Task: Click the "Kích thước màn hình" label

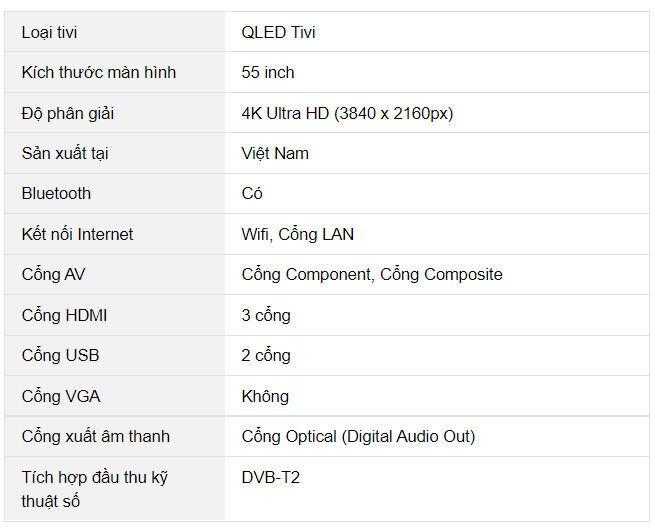Action: click(x=98, y=72)
